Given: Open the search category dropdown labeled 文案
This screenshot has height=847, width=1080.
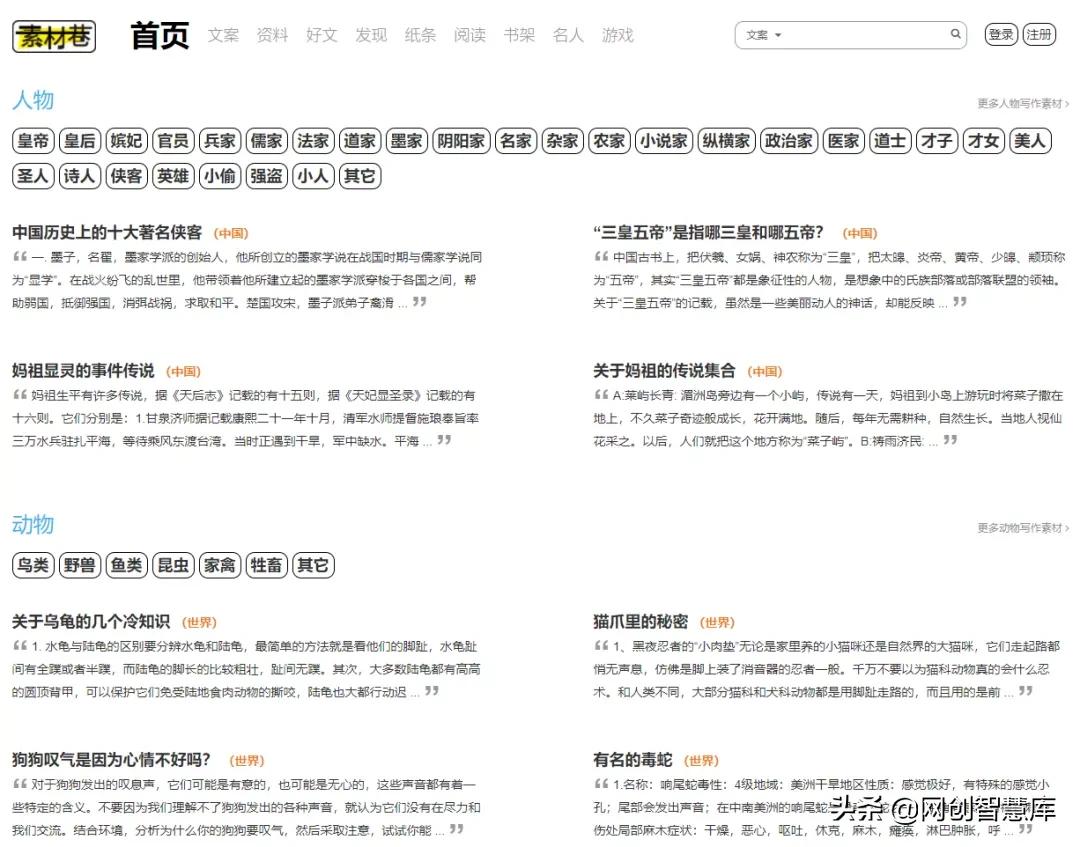Looking at the screenshot, I should point(764,34).
